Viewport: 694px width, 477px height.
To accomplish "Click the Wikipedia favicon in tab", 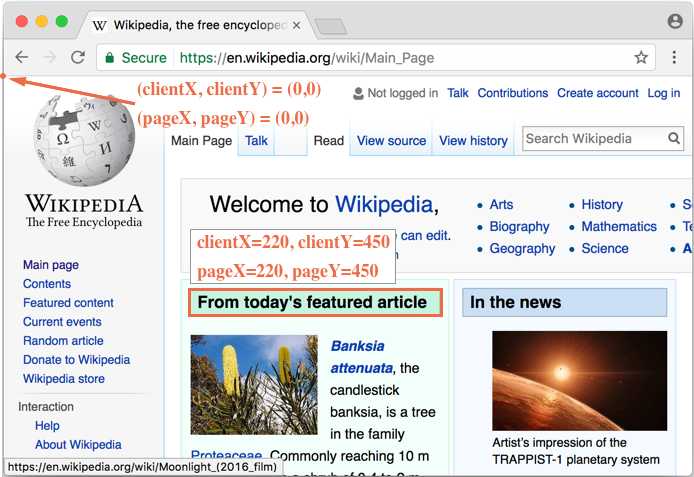I will [100, 26].
